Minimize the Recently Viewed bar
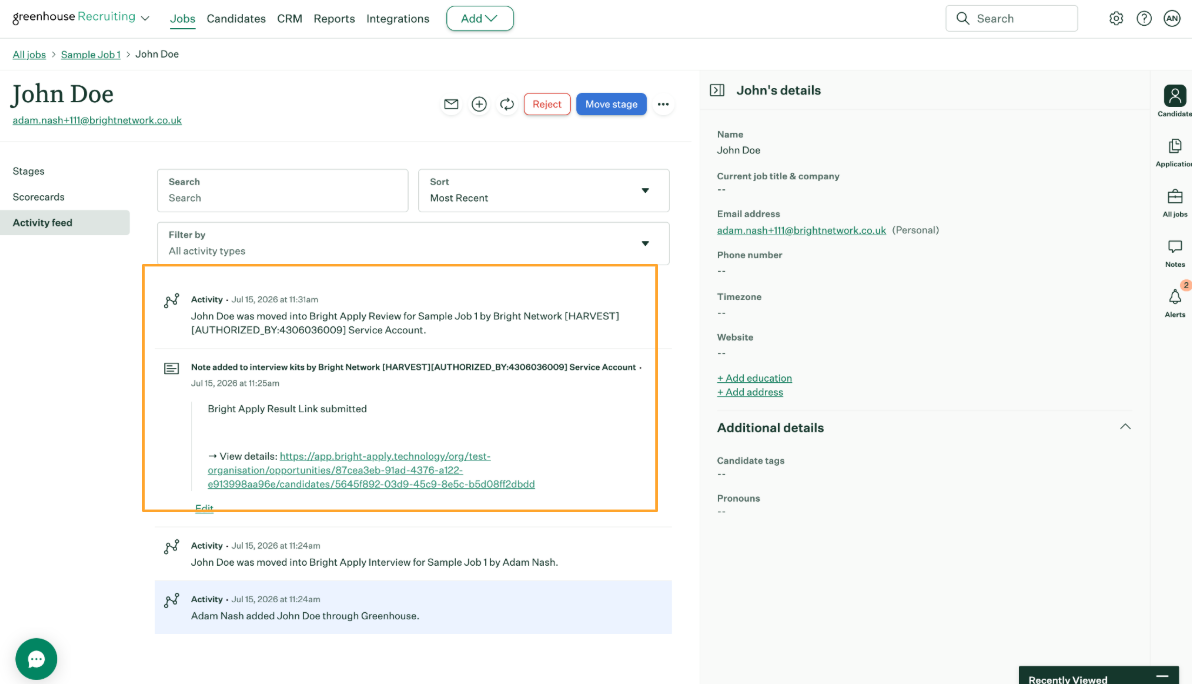Screen dimensions: 1192x684 coord(1162,676)
